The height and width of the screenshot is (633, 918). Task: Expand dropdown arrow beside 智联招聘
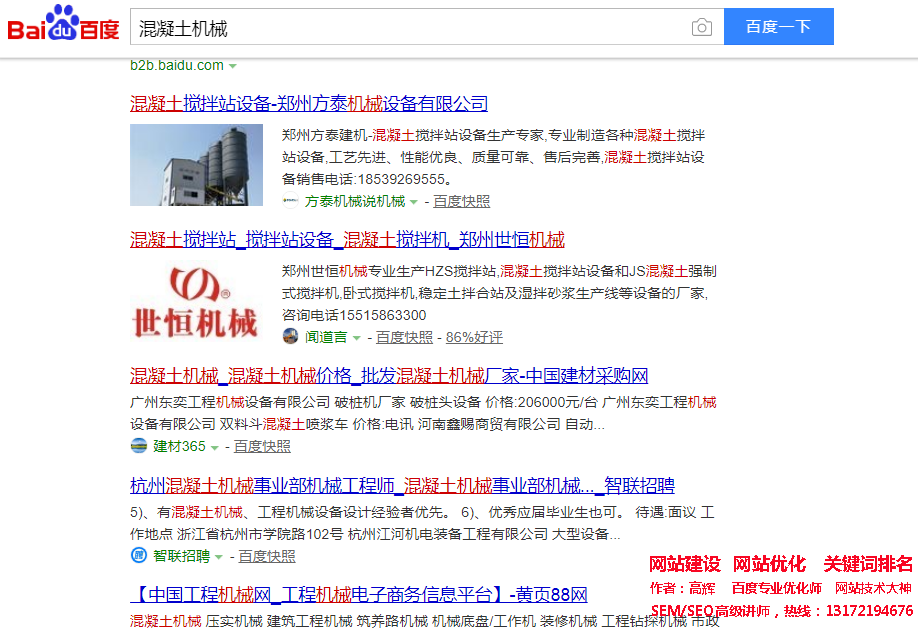218,557
